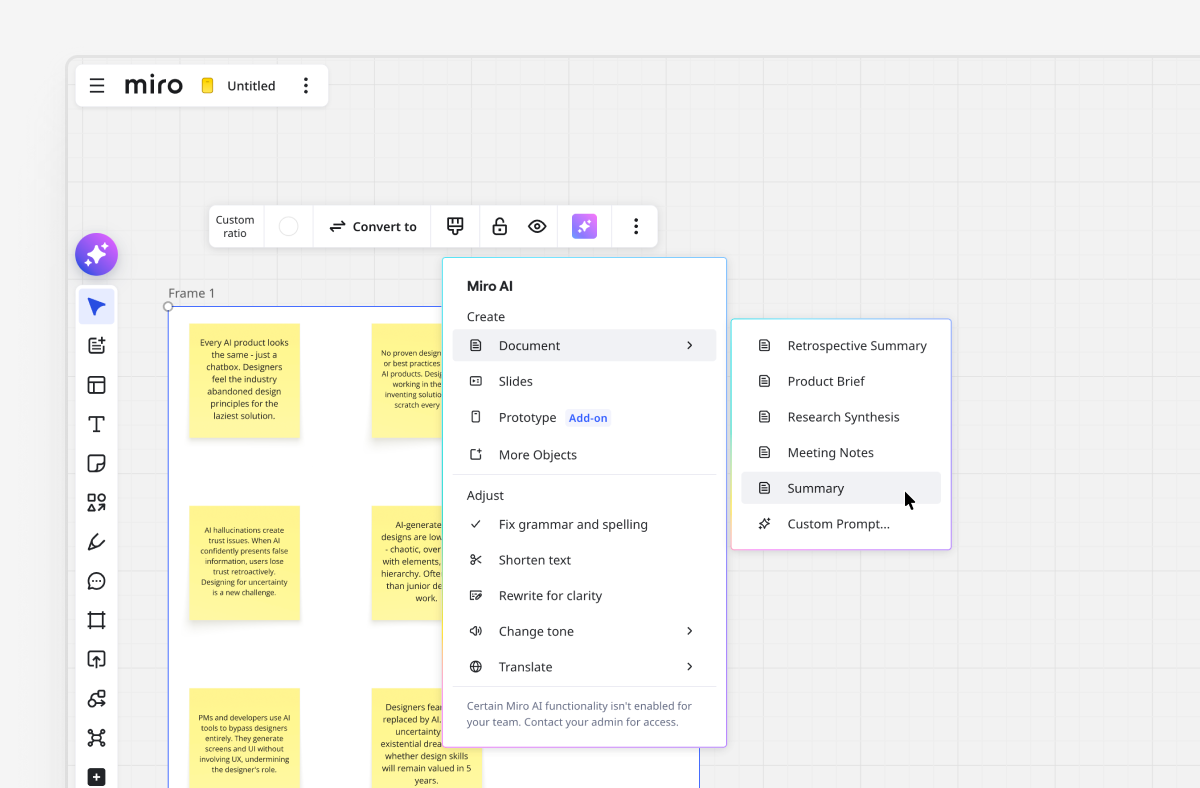The width and height of the screenshot is (1200, 788).
Task: Choose Shorten text
Action: (584, 560)
